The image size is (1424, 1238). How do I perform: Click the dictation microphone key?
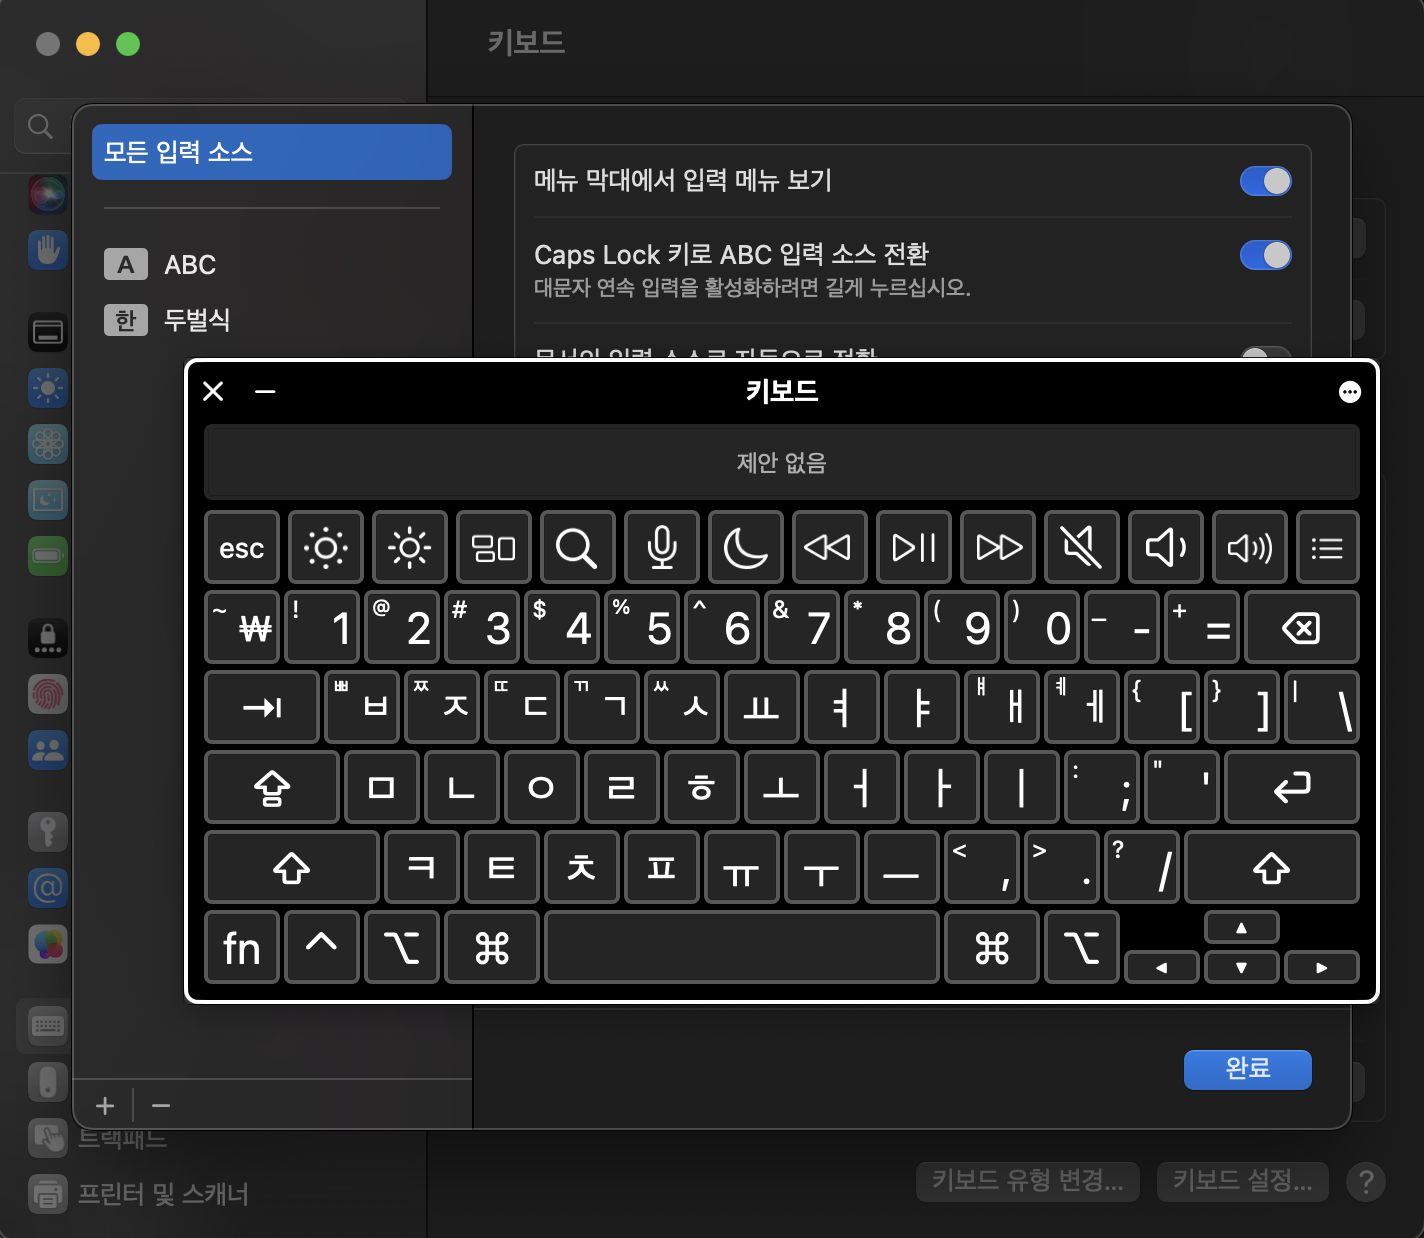click(662, 547)
